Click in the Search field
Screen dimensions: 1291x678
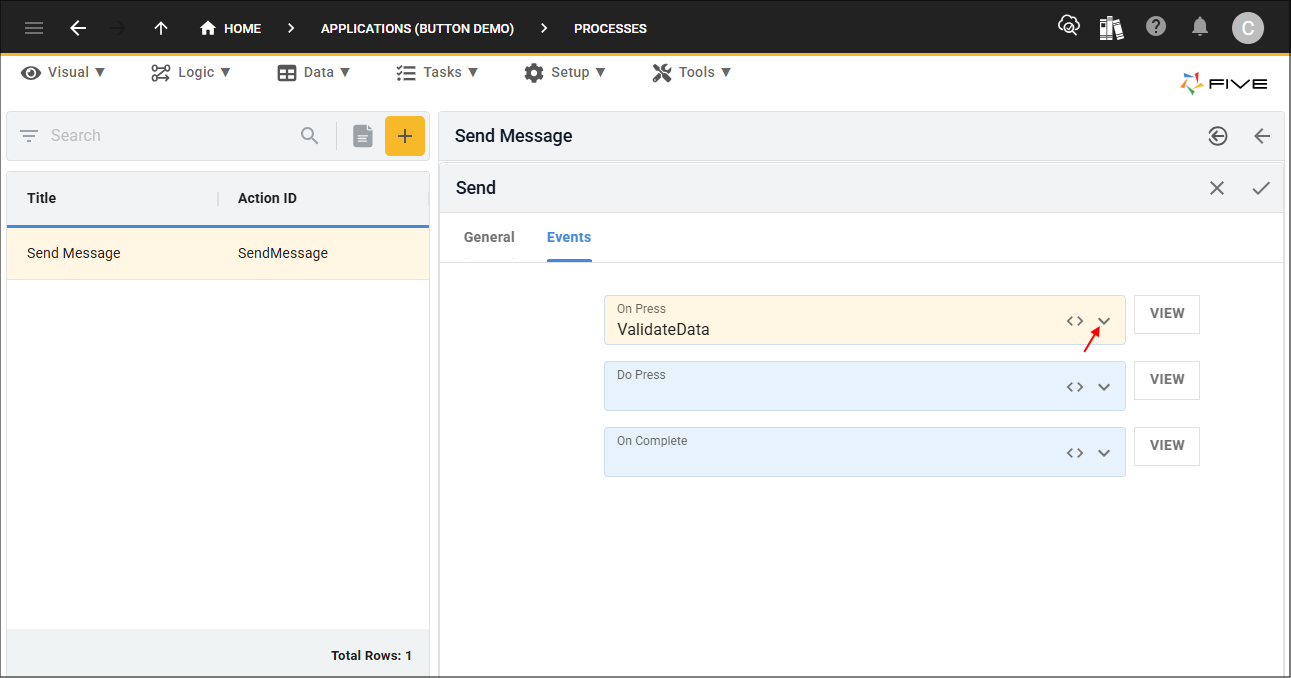pyautogui.click(x=170, y=135)
